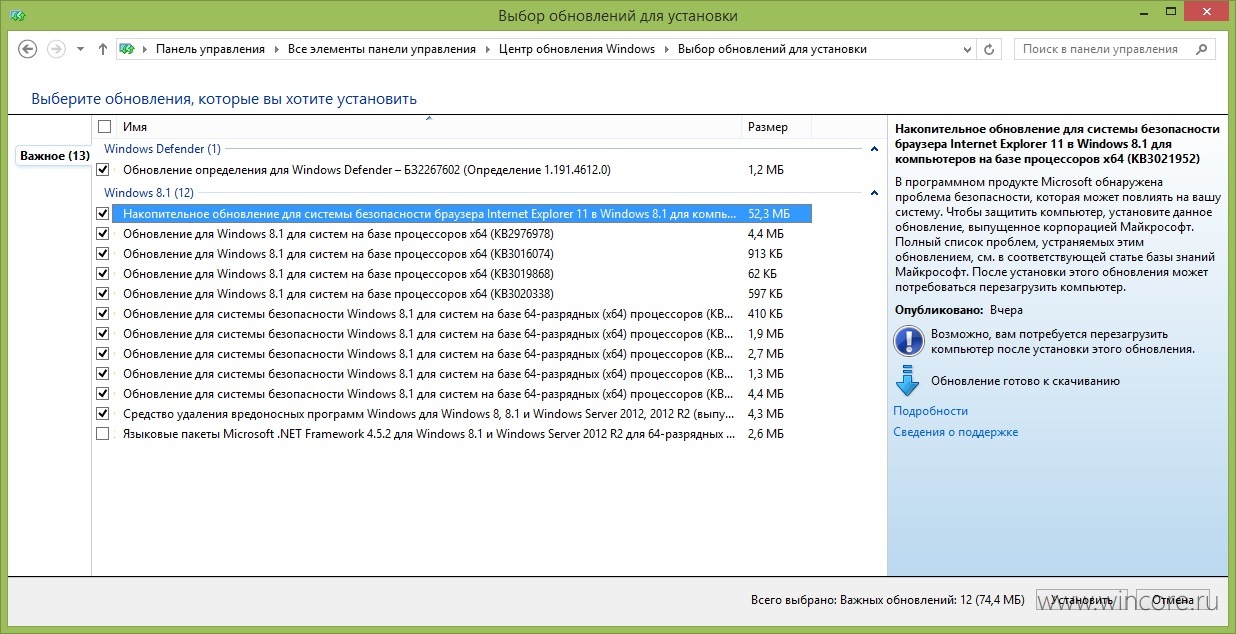Expand the arrow after "Панель управления" breadcrumb
Image resolution: width=1236 pixels, height=634 pixels.
[276, 49]
